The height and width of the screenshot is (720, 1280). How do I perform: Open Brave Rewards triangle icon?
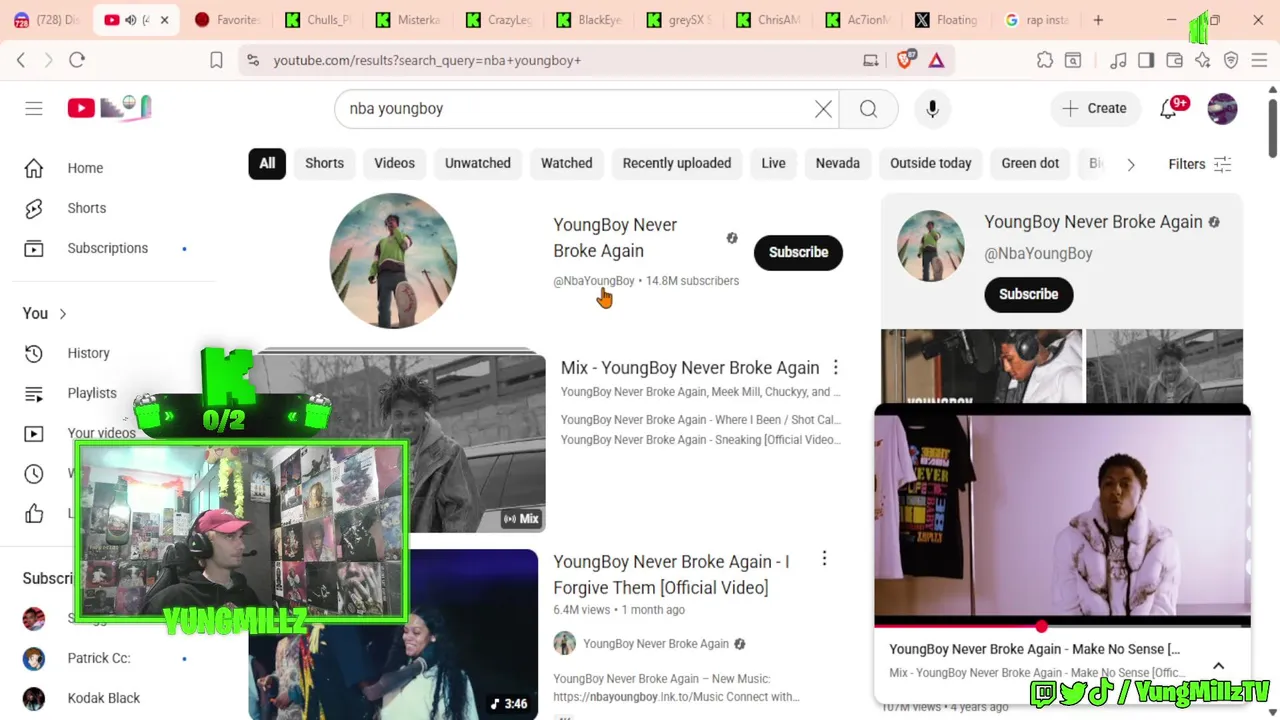(936, 60)
